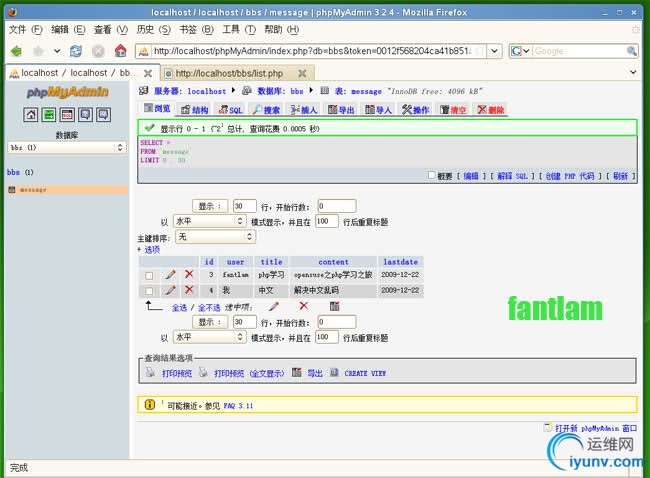Screen dimensions: 650x478
Task: Open the 插入 (Insert) tab
Action: coord(304,109)
